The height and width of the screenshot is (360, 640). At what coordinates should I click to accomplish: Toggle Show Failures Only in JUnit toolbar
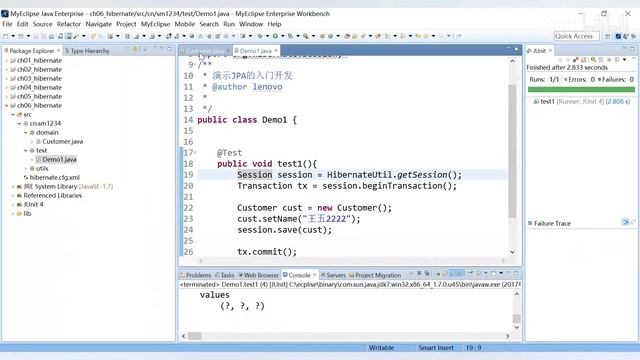pyautogui.click(x=576, y=60)
